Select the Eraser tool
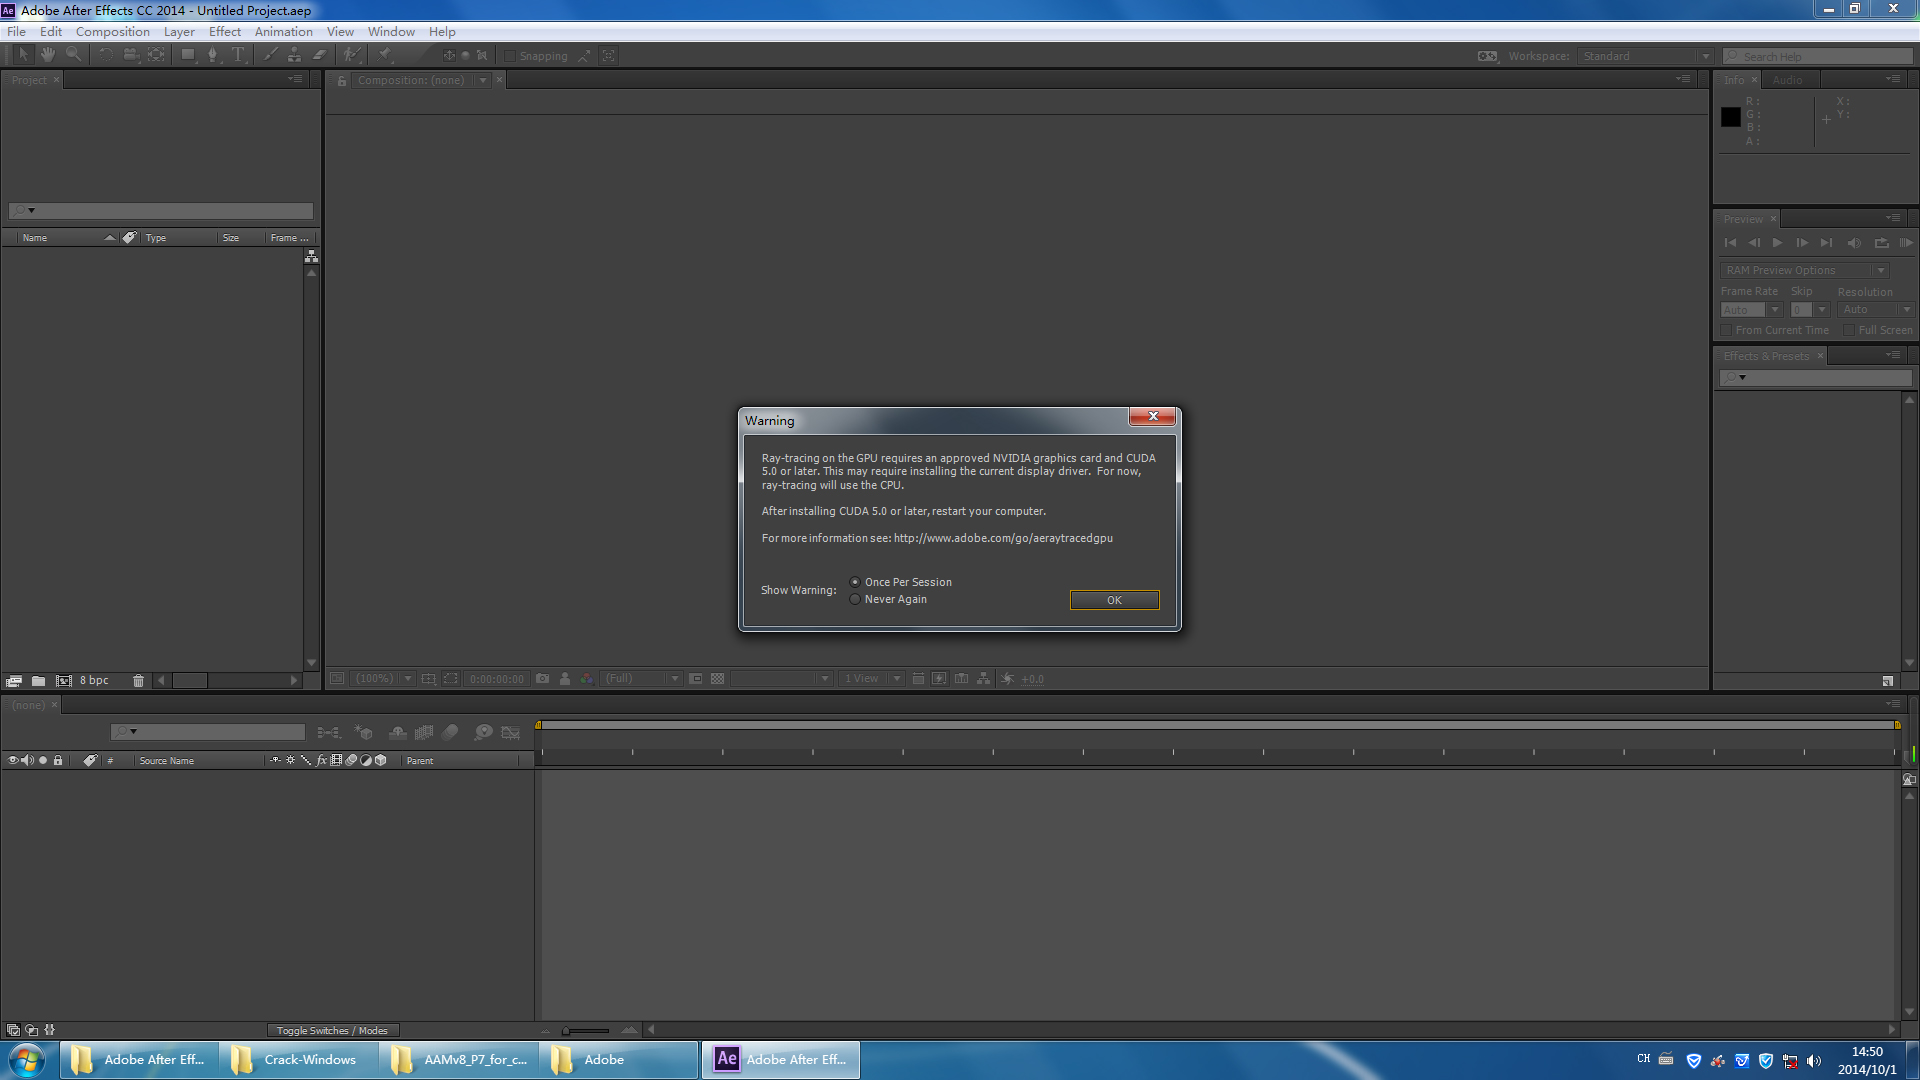 319,55
